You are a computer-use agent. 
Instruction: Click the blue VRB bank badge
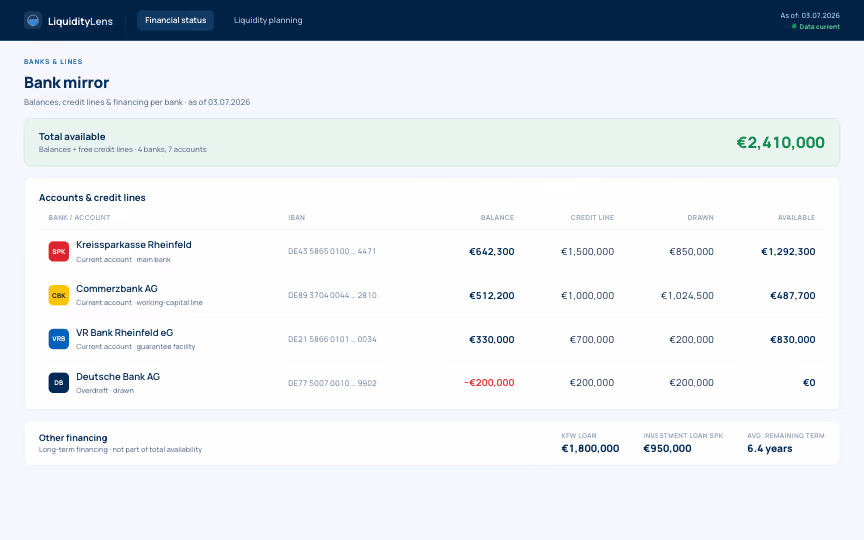tap(58, 339)
